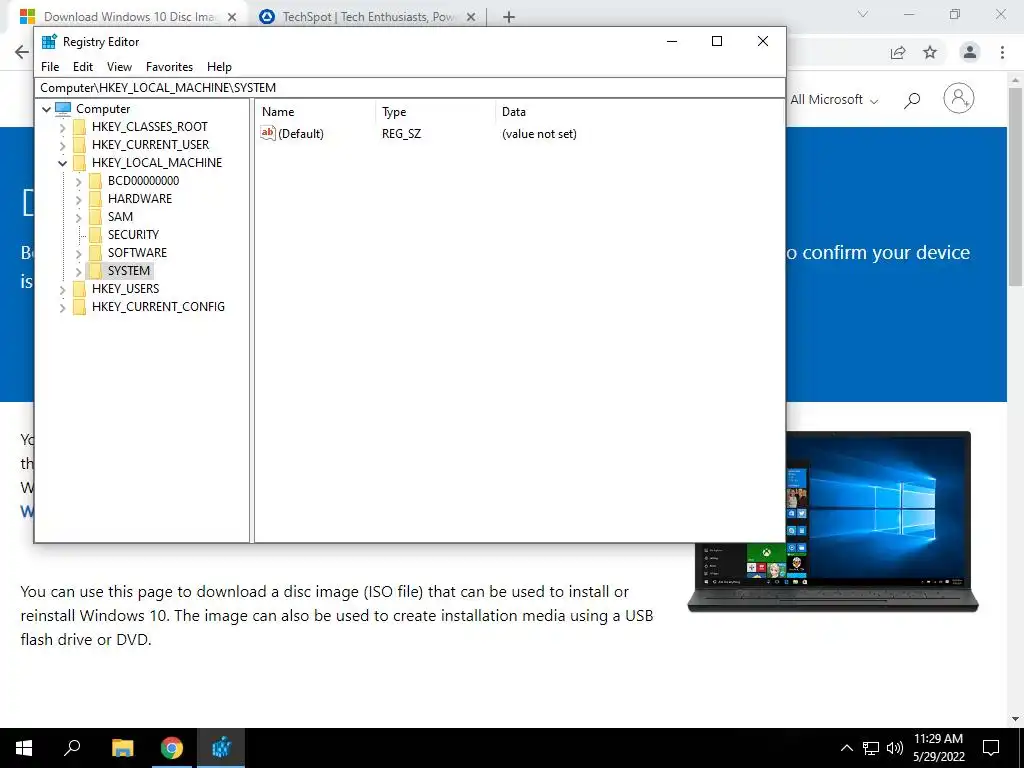
Task: Click the (Default) value string icon
Action: pos(268,133)
